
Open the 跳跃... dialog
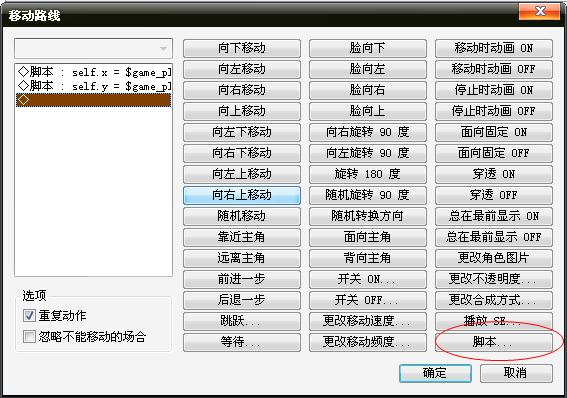click(242, 321)
